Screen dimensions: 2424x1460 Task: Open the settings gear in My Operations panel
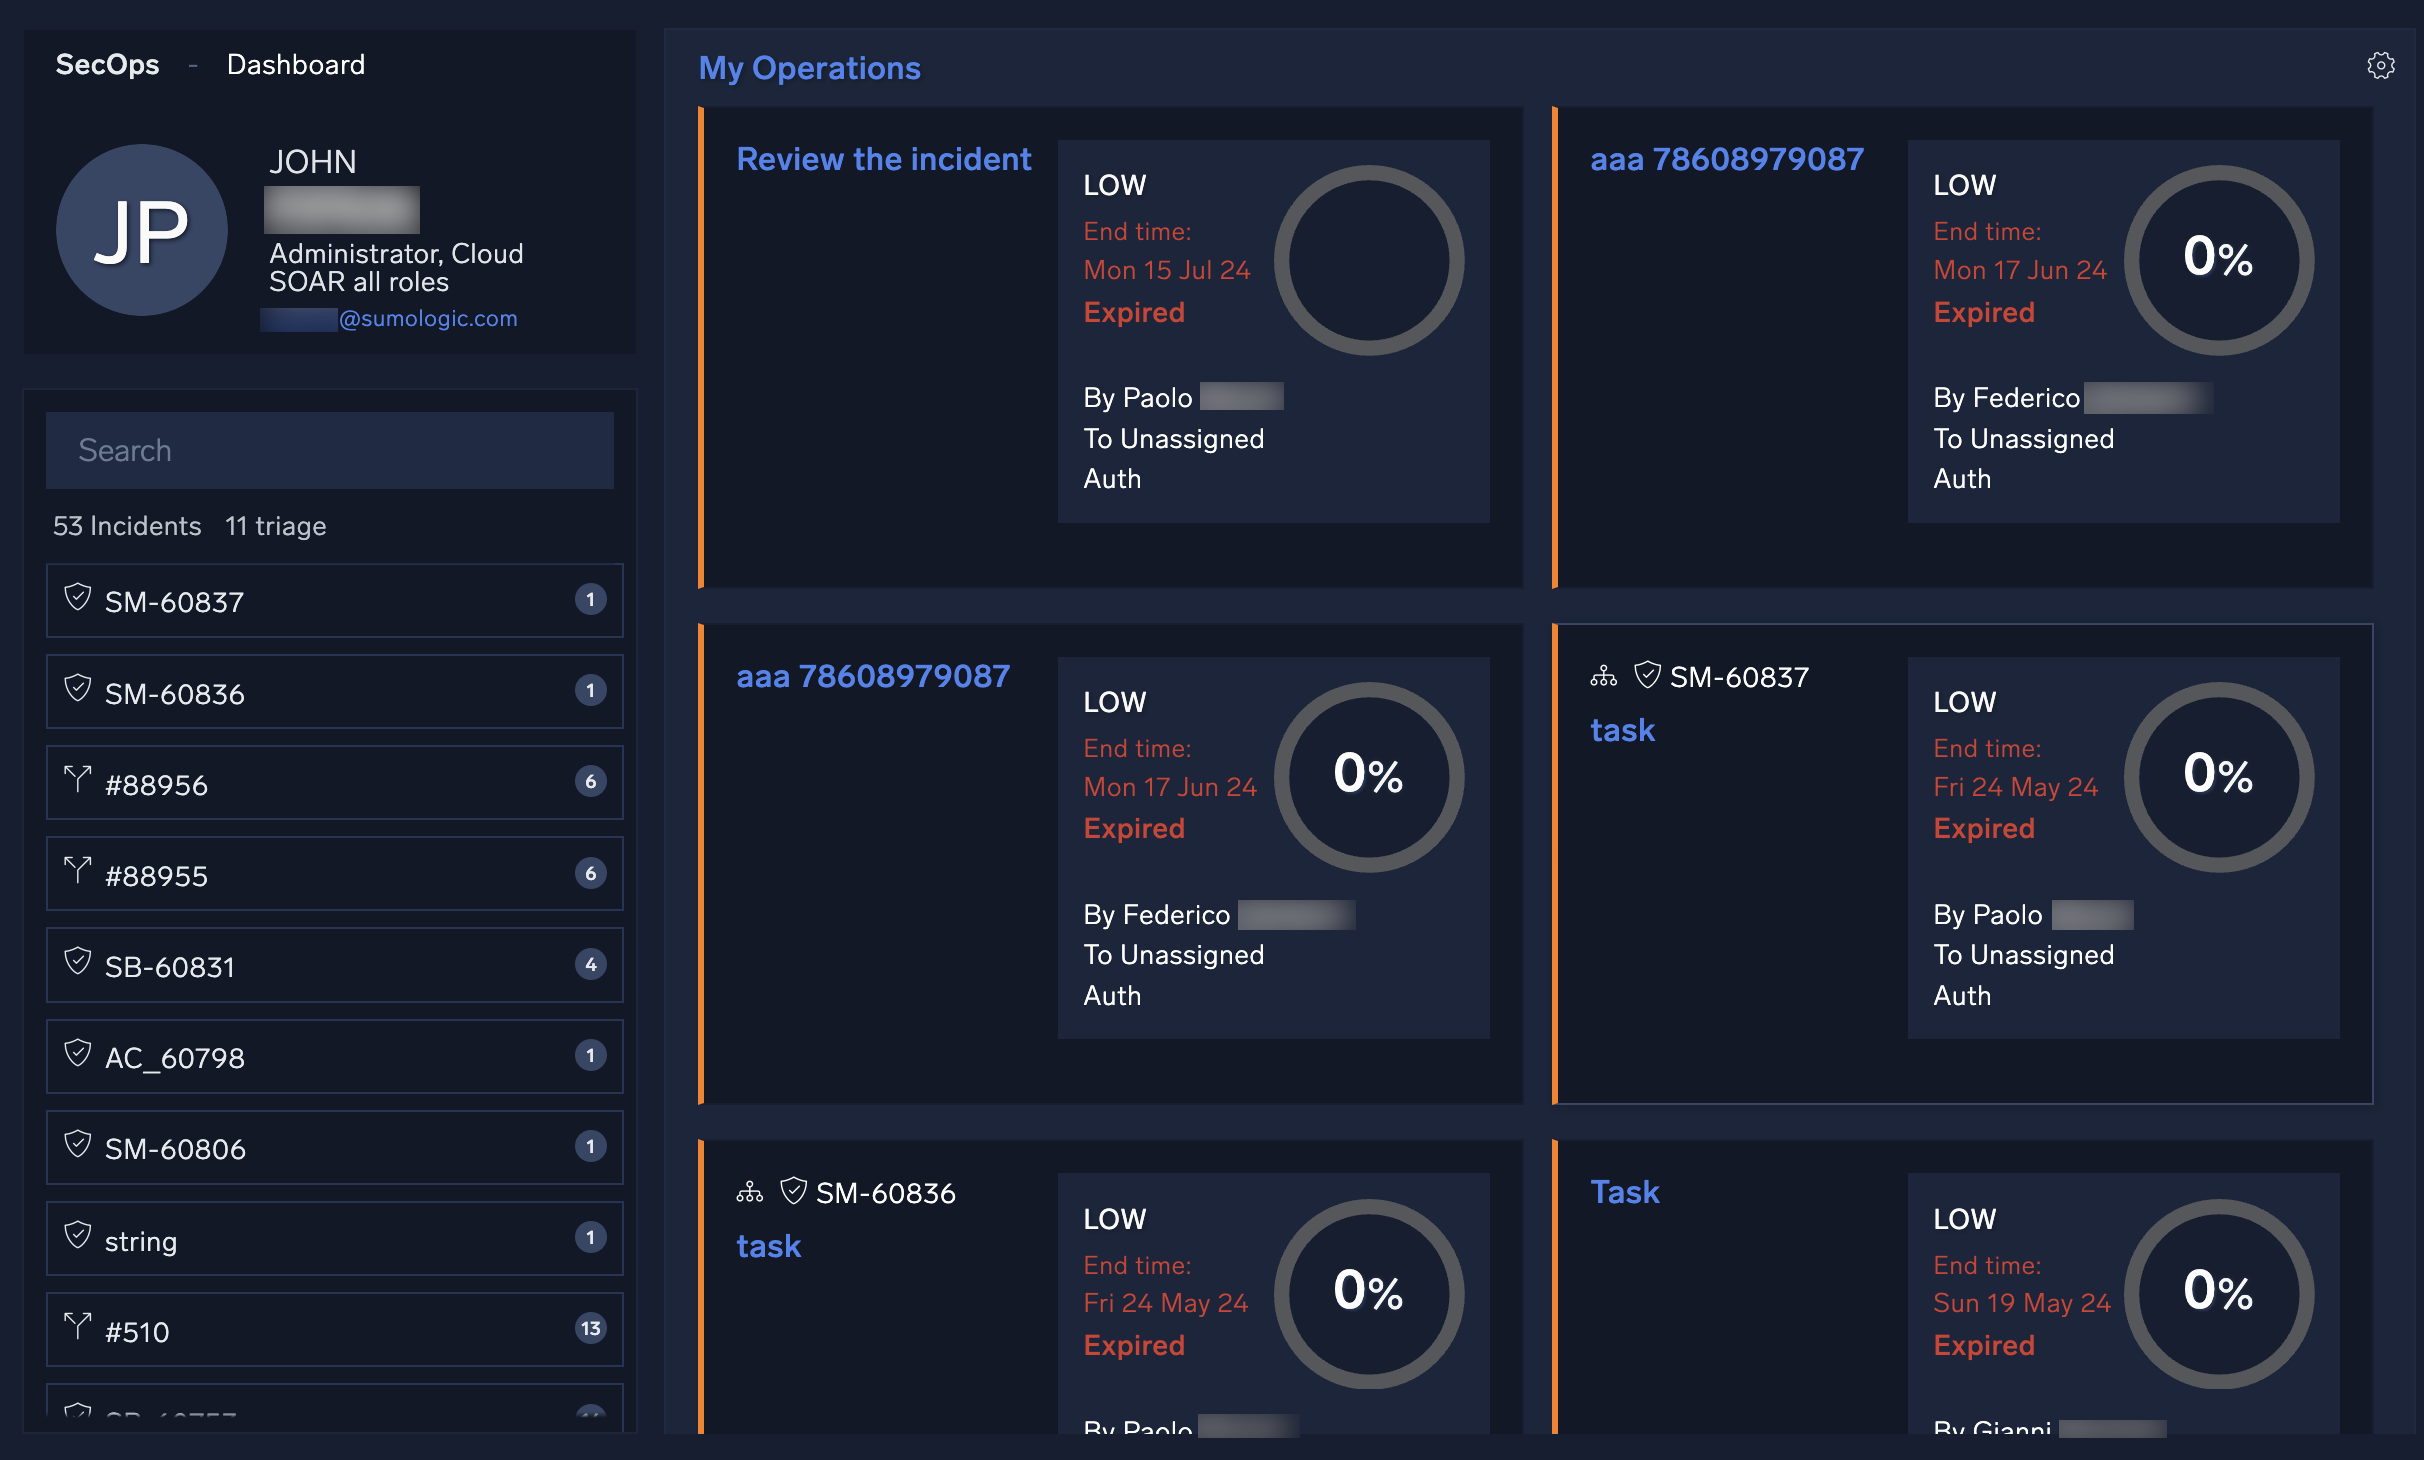(2380, 65)
